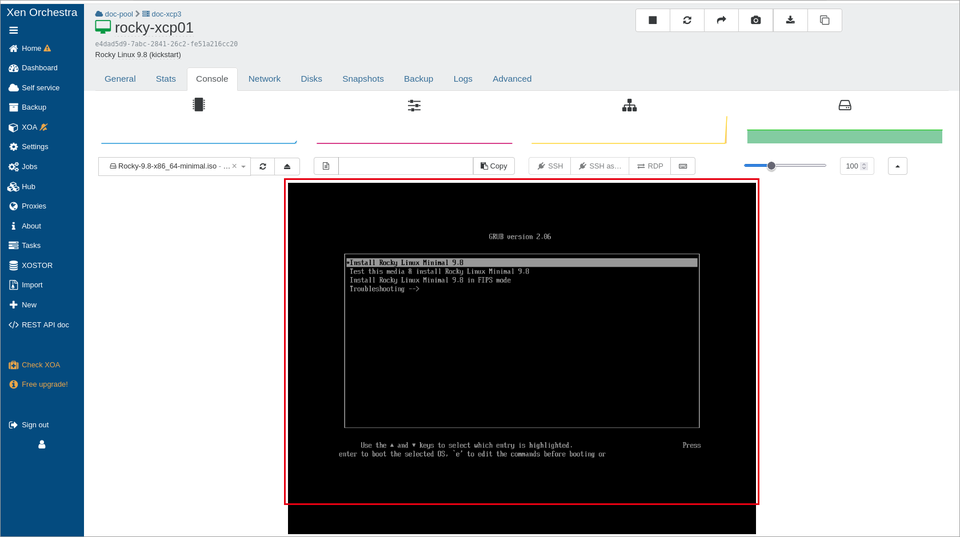Open the About page
960x537 pixels.
pos(25,226)
